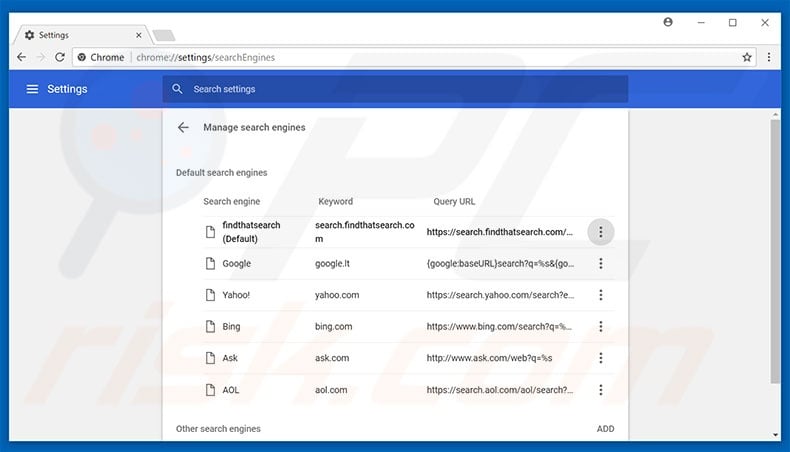790x452 pixels.
Task: Maximize the Chrome window
Action: click(733, 23)
